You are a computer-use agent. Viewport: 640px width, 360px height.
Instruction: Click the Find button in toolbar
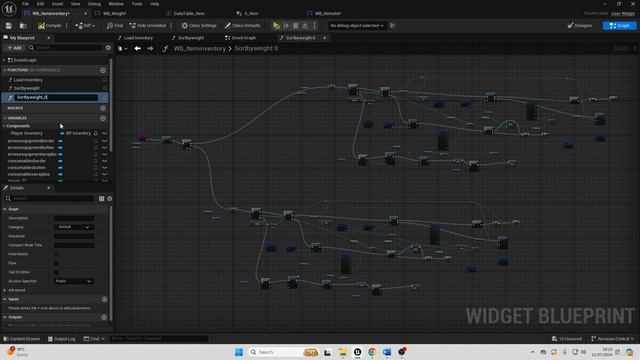click(115, 26)
